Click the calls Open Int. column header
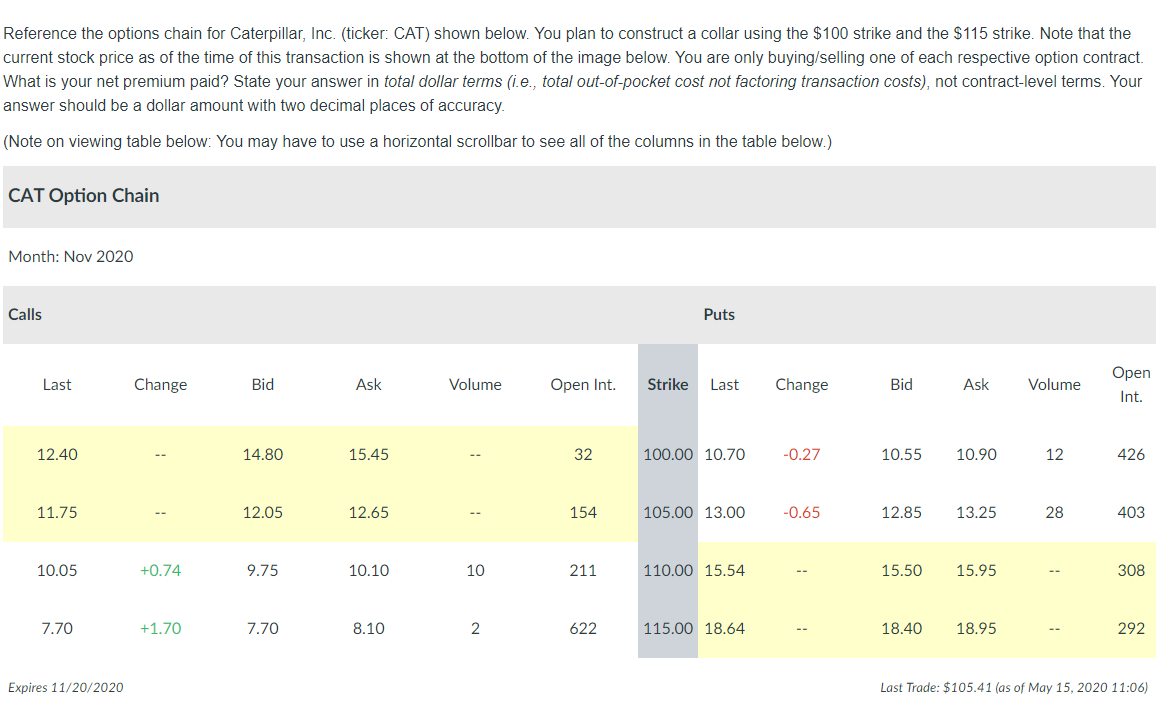This screenshot has width=1166, height=715. (583, 384)
